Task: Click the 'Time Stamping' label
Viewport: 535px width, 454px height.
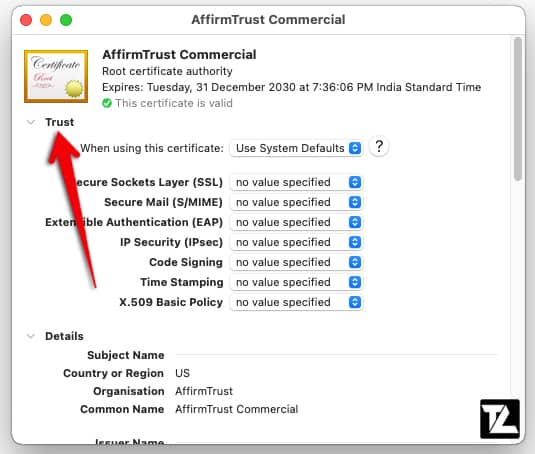Action: pos(182,282)
